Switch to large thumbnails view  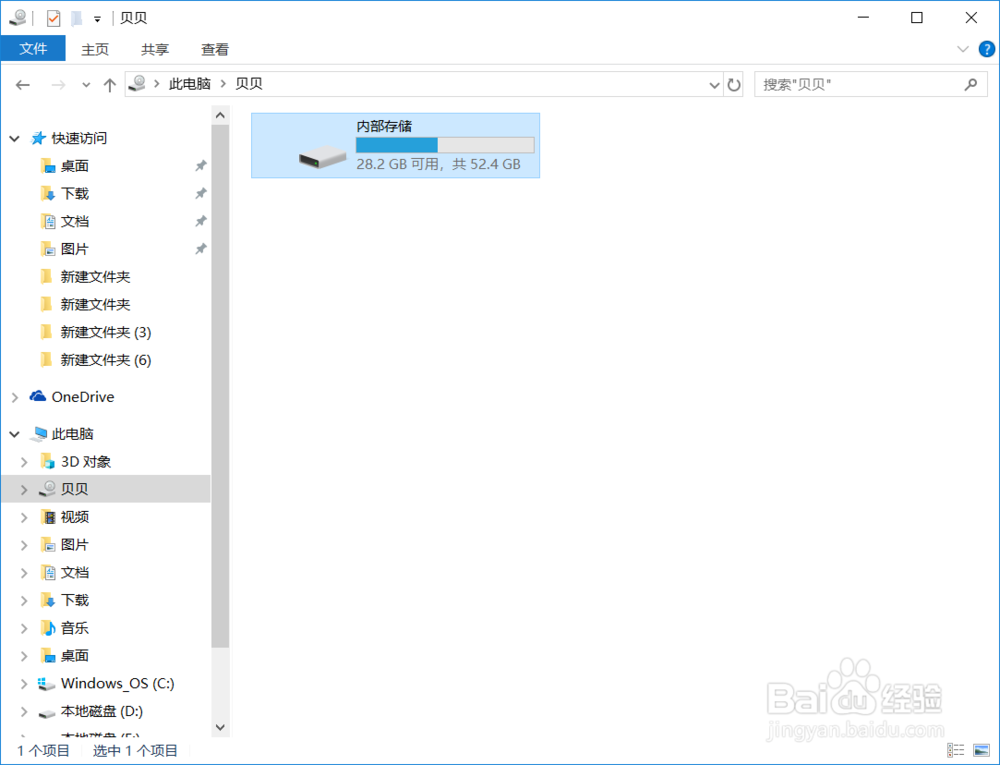(x=981, y=749)
